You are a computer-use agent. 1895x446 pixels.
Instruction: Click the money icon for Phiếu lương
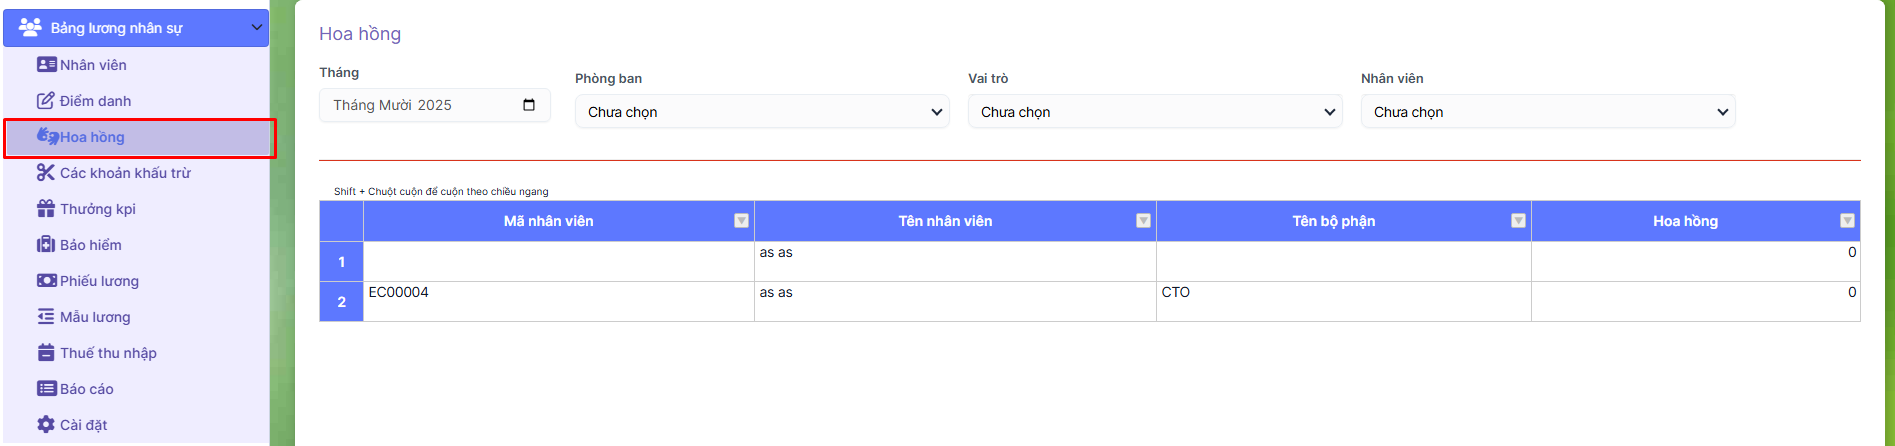click(46, 281)
